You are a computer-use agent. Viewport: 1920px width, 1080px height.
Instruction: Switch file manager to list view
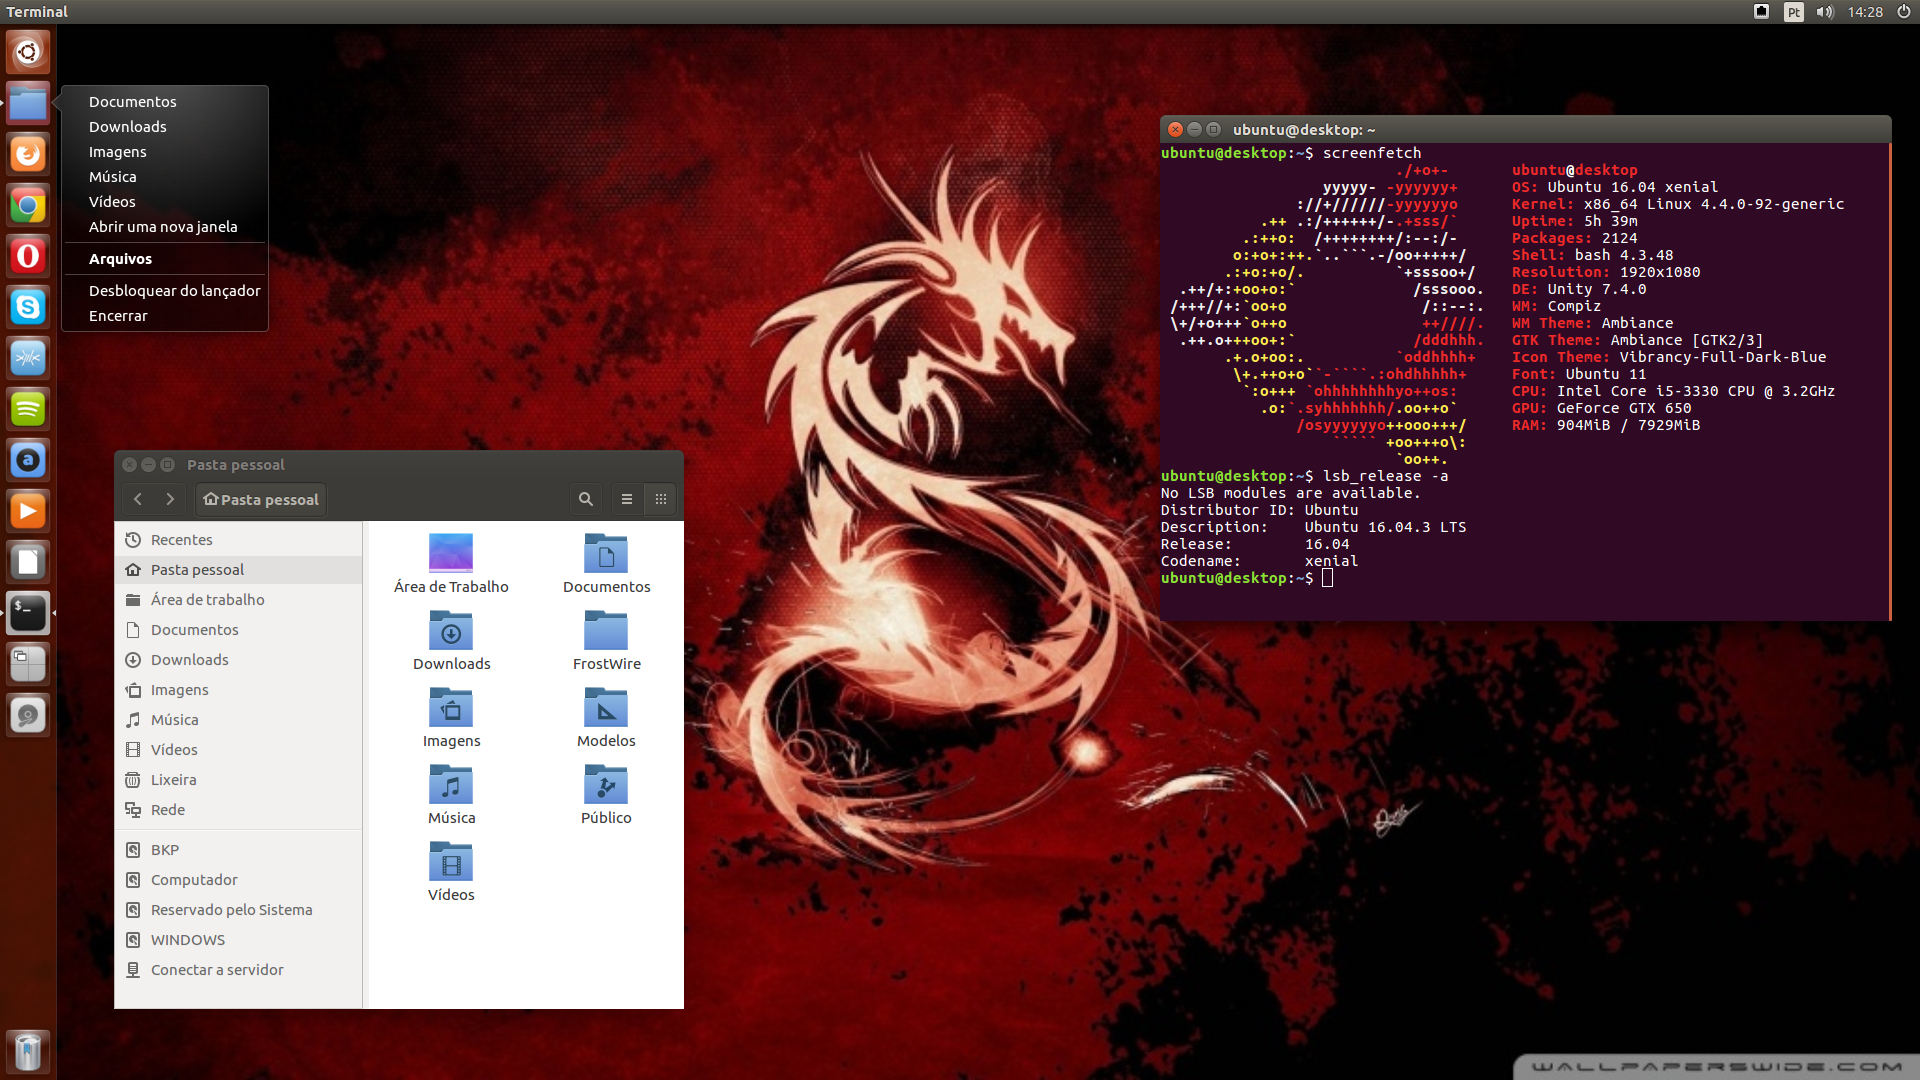(627, 499)
